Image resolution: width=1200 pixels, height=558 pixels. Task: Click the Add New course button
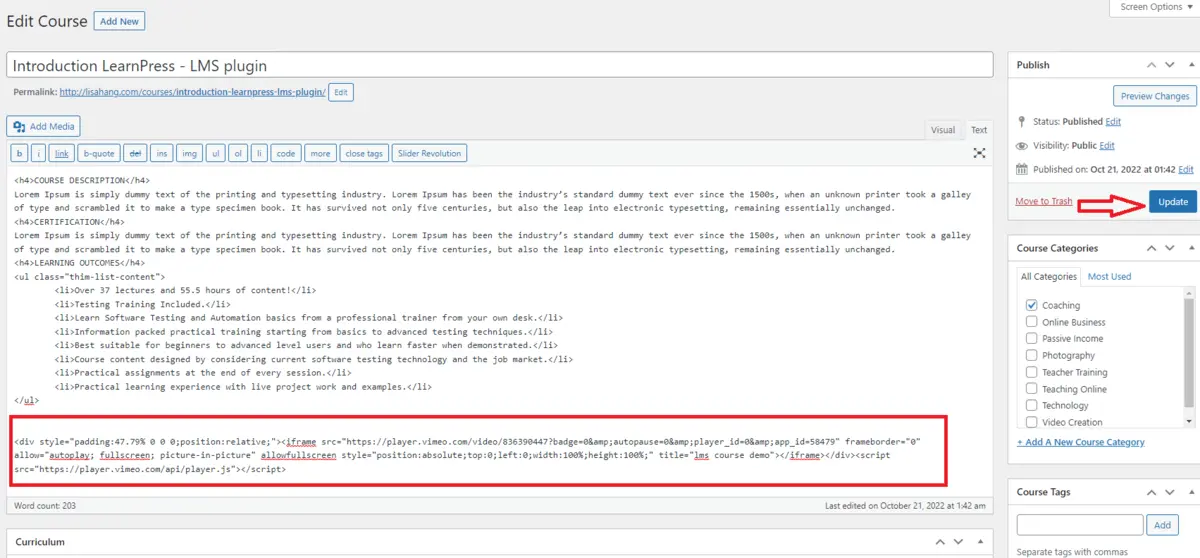click(x=120, y=21)
